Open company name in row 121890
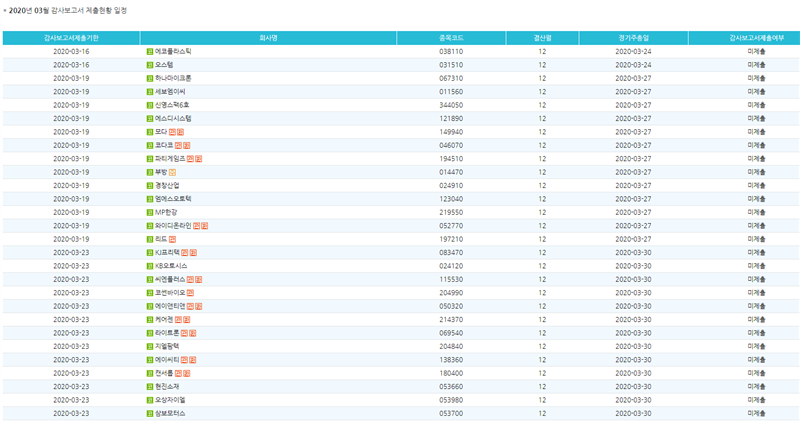The height and width of the screenshot is (422, 800). [x=173, y=118]
